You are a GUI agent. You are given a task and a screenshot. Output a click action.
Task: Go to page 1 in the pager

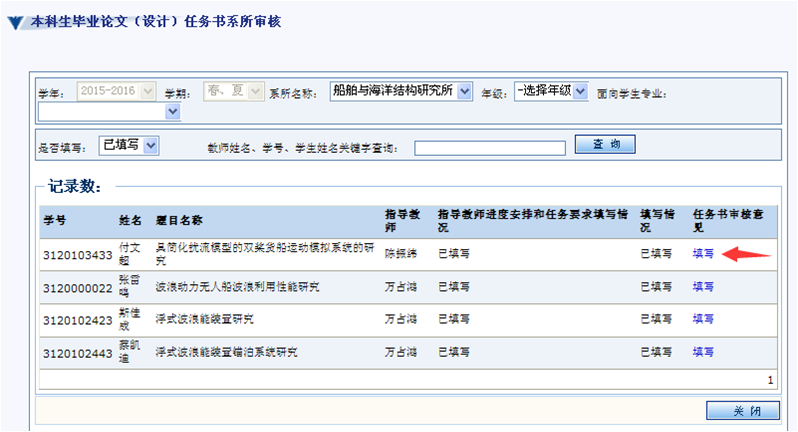click(769, 380)
